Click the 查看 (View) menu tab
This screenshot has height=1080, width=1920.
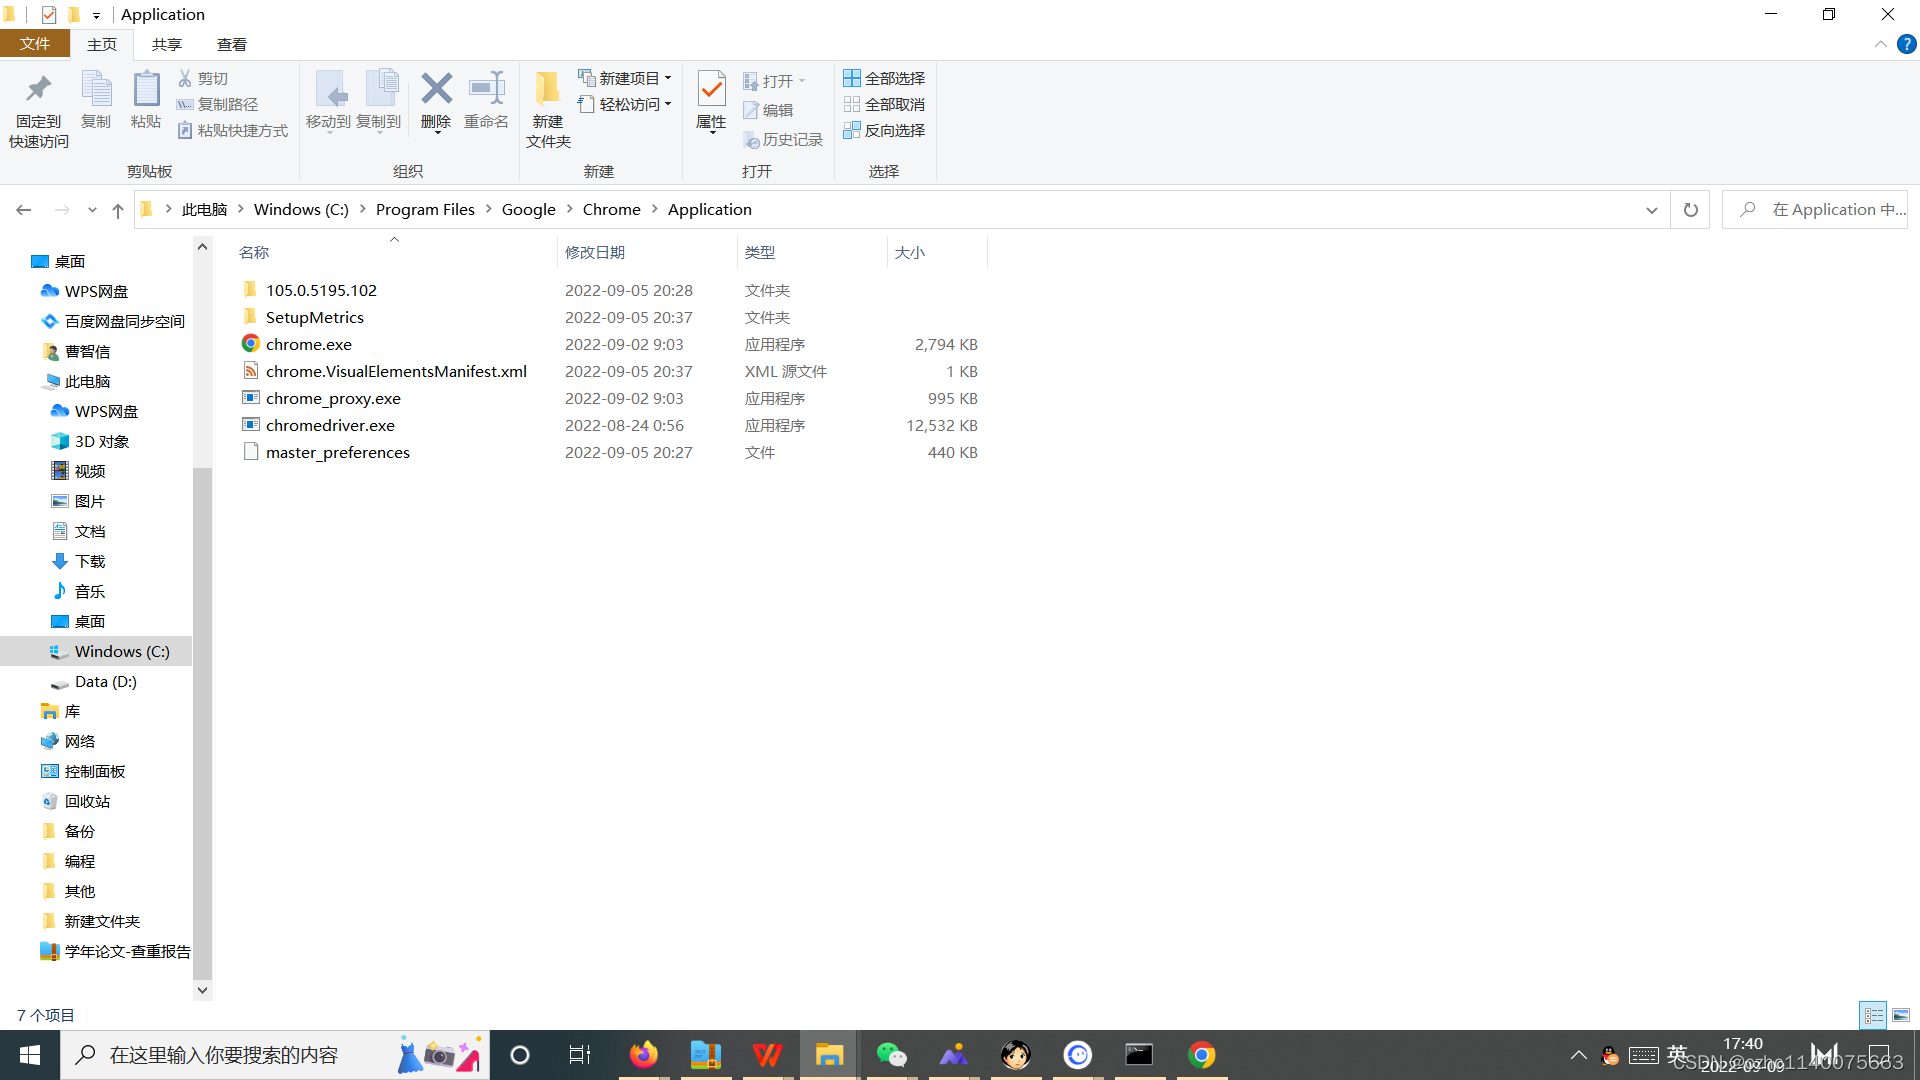(x=231, y=44)
